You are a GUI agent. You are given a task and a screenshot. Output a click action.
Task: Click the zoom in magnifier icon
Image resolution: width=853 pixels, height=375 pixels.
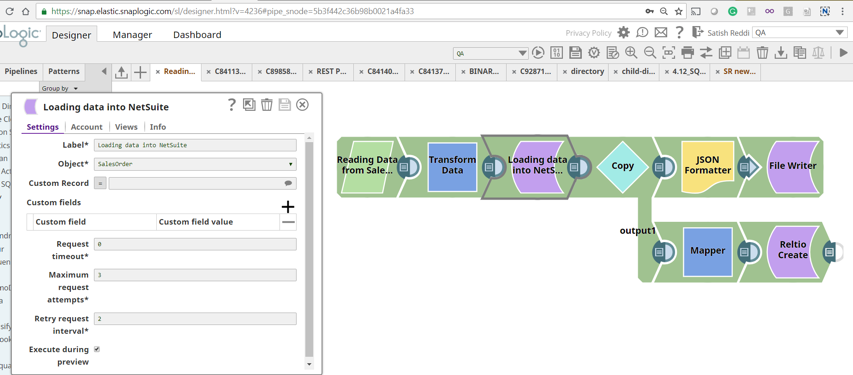[631, 52]
